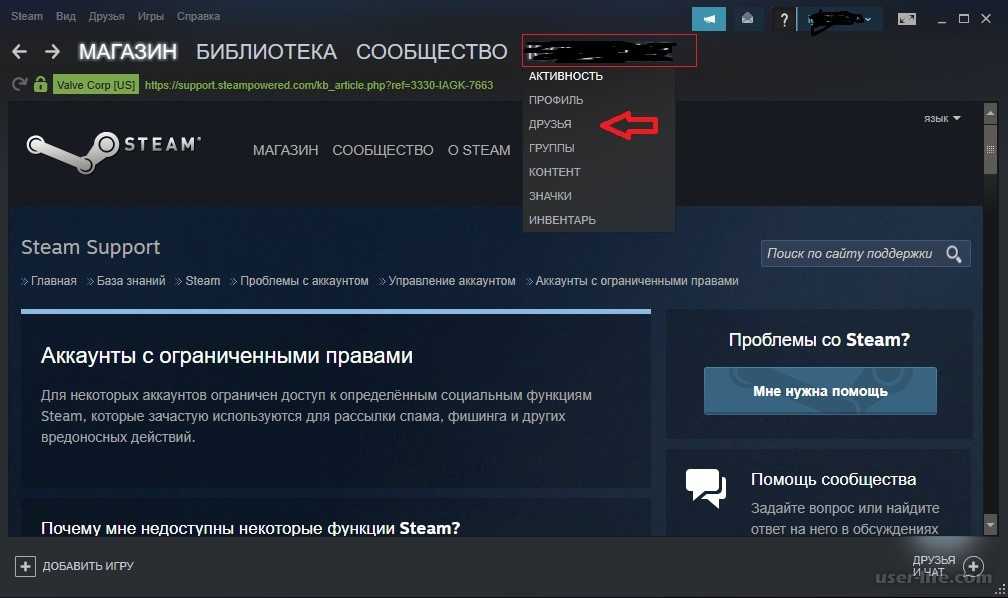
Task: Click the question mark help icon
Action: coord(784,19)
